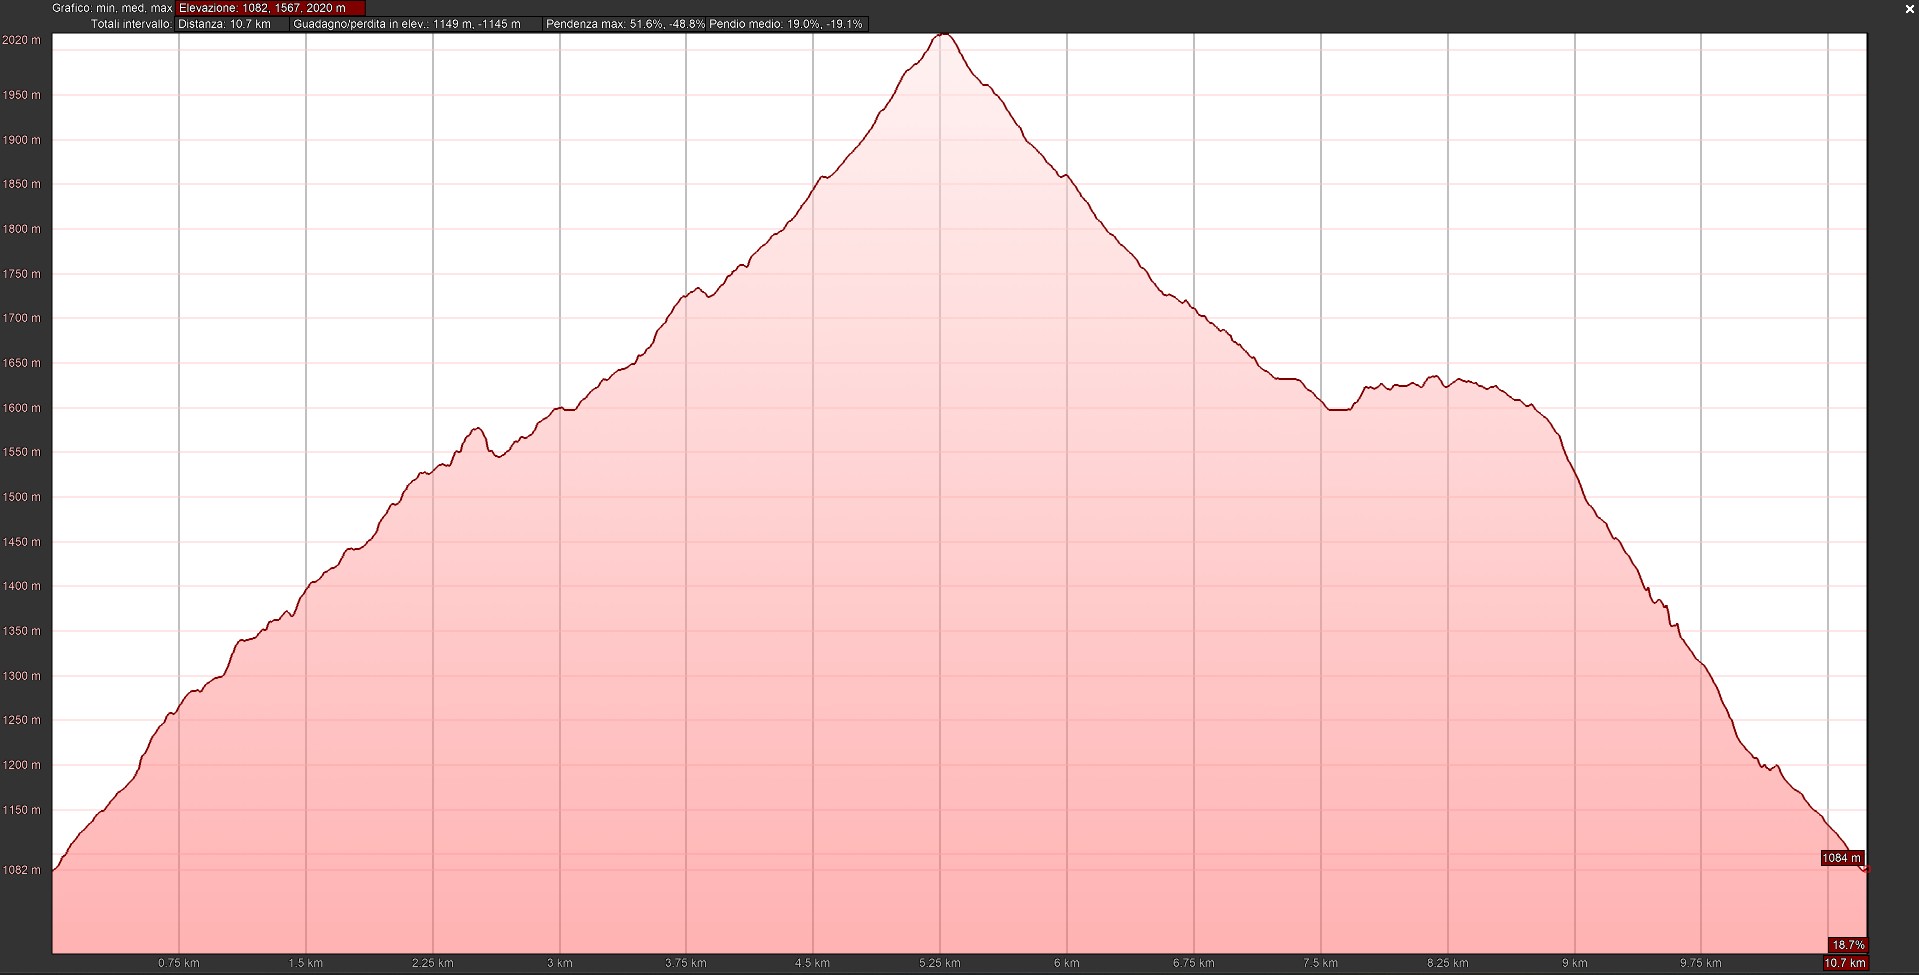Click the '3.75 km' x-axis label
Screen dimensions: 1919x975
[x=686, y=963]
